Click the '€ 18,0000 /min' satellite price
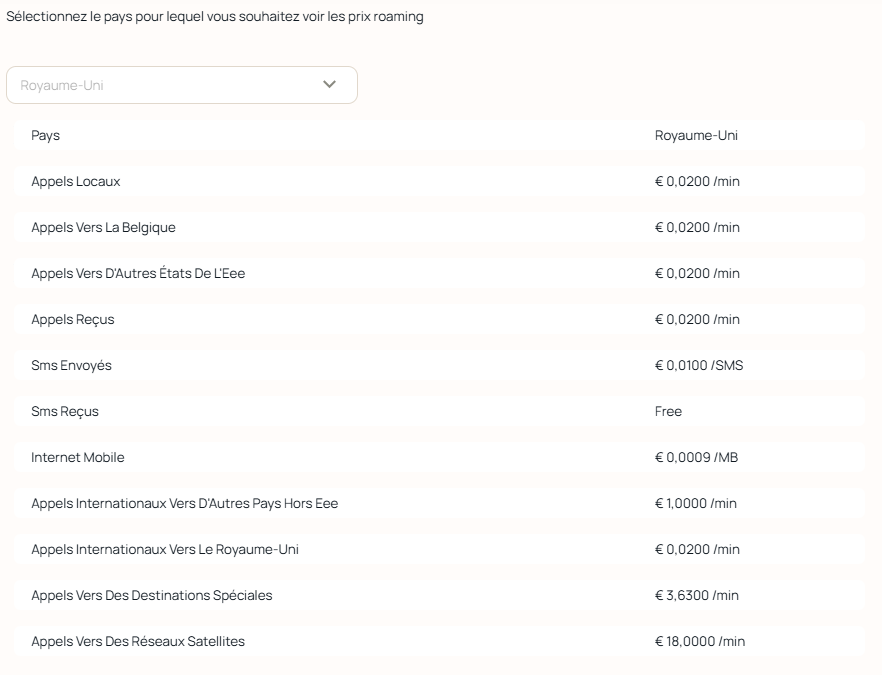The height and width of the screenshot is (675, 882). click(x=700, y=642)
